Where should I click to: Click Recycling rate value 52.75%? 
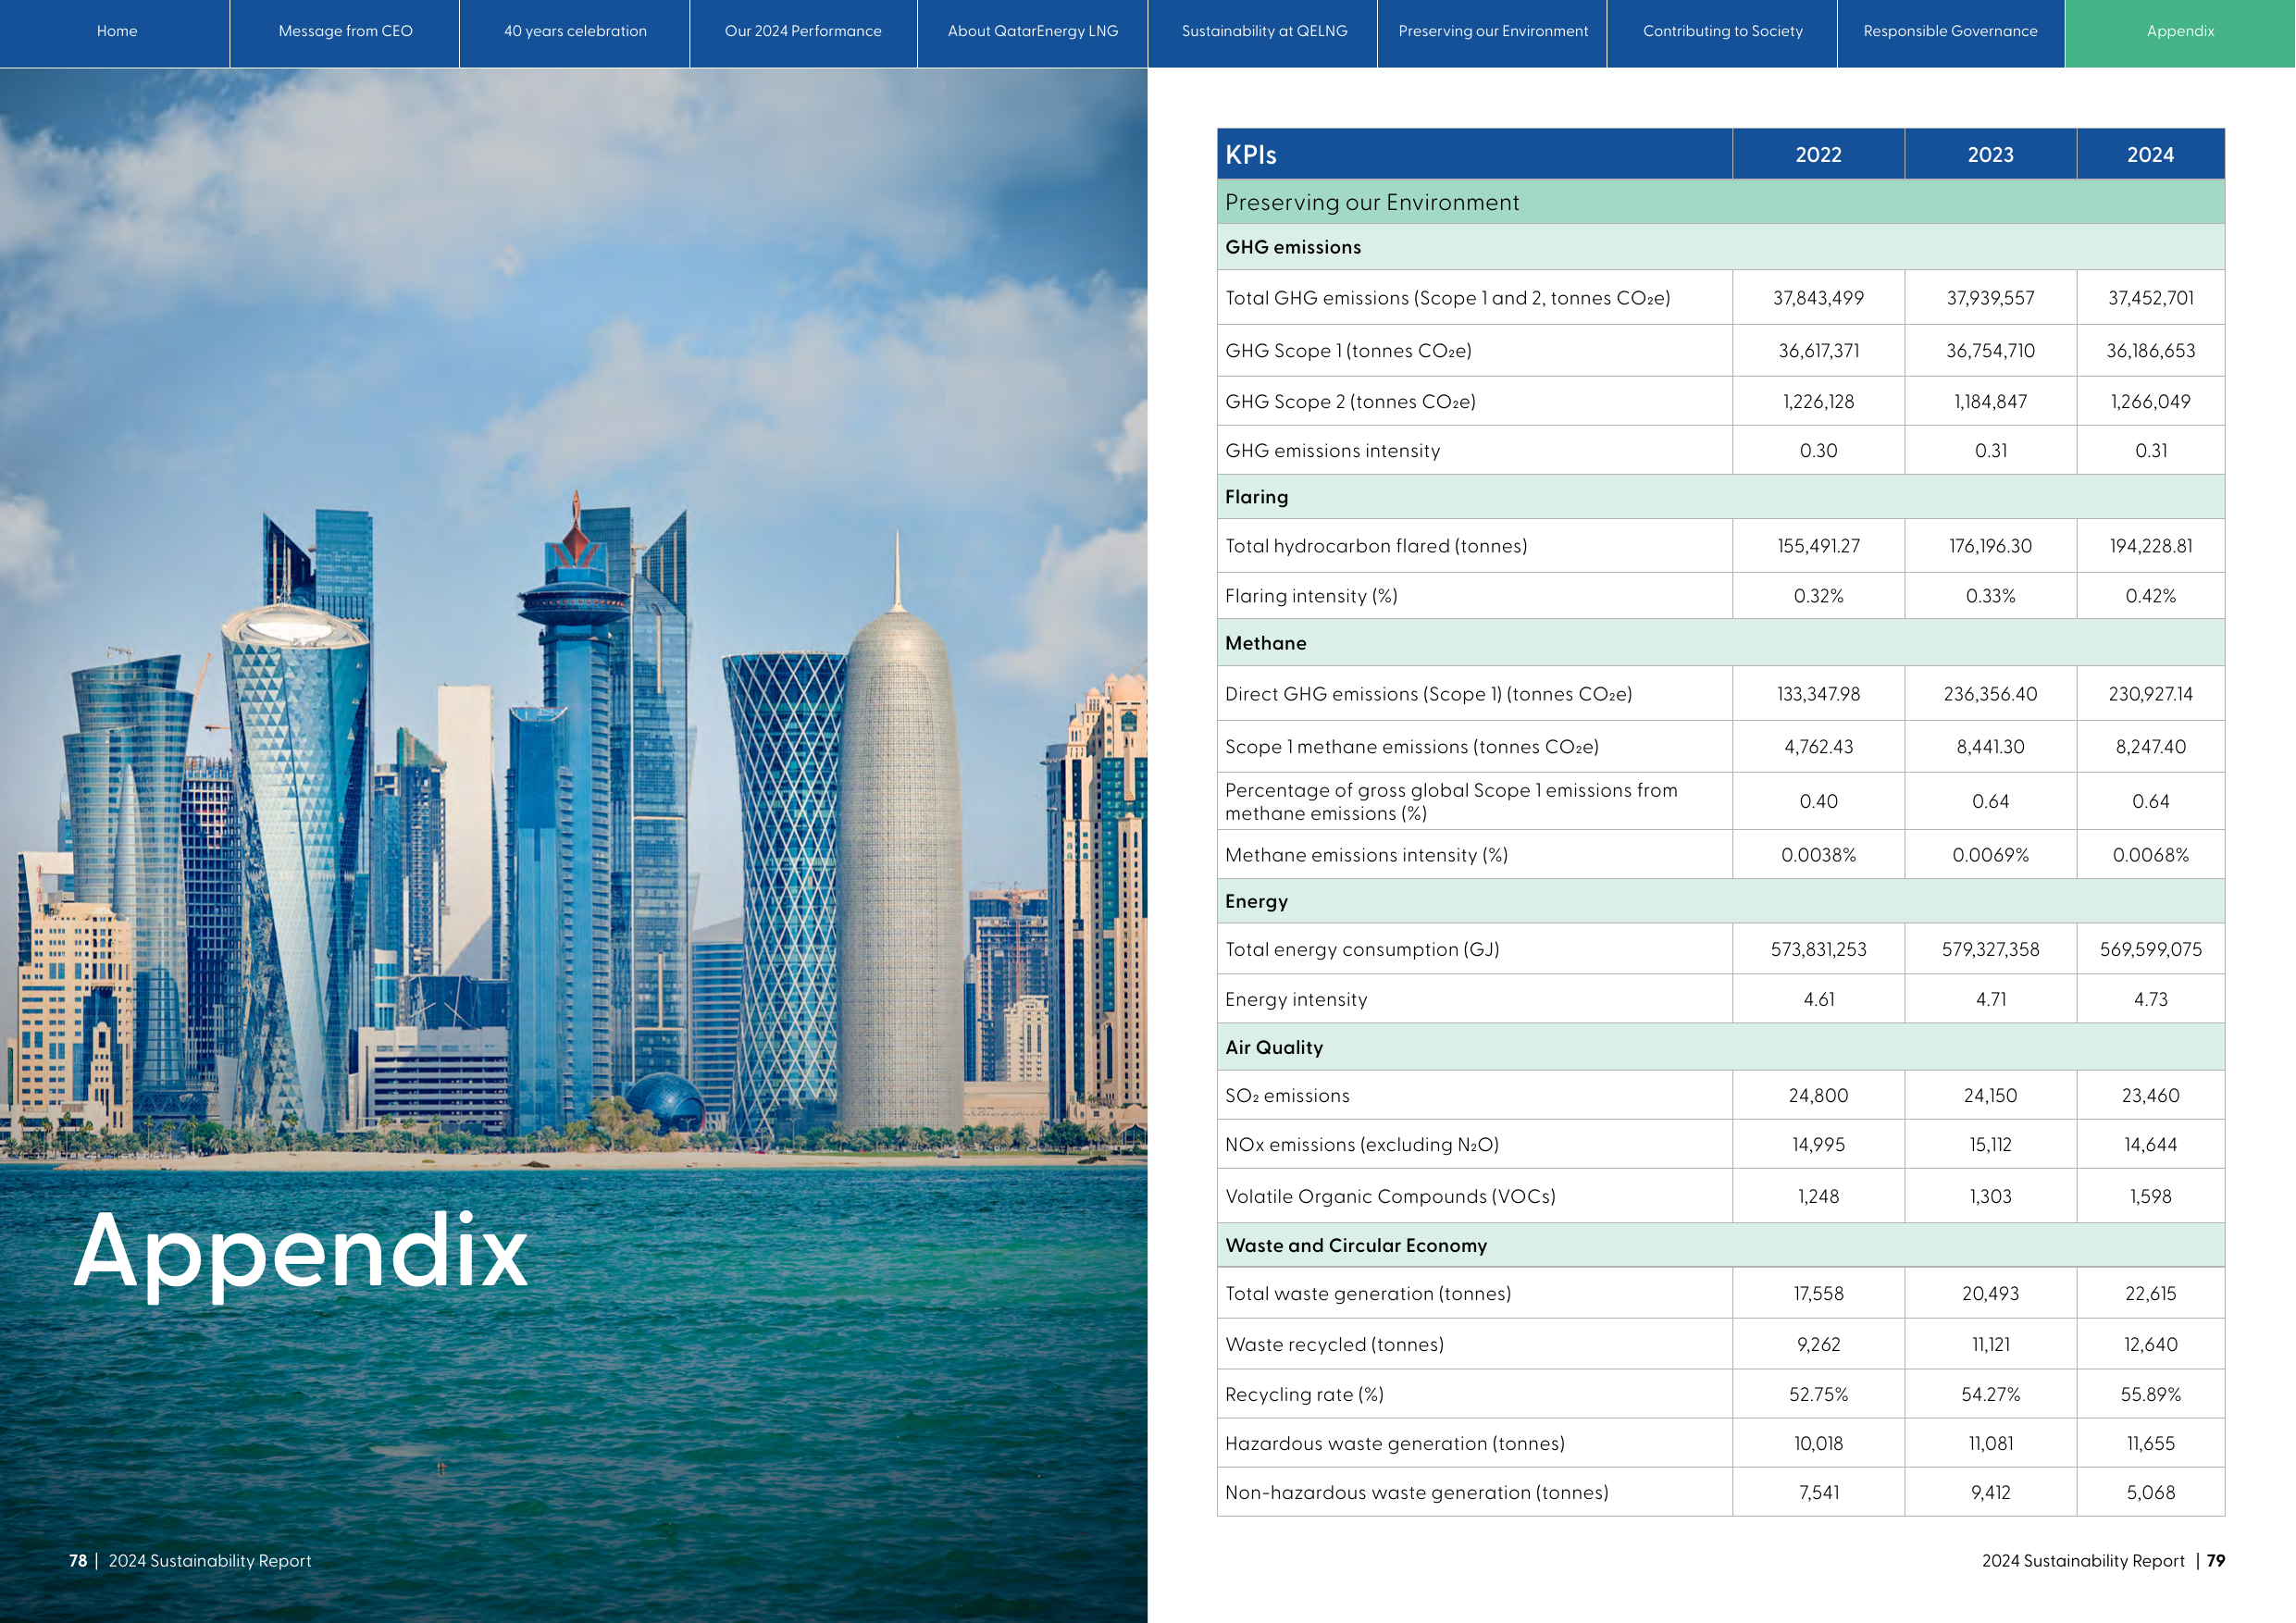point(1818,1394)
